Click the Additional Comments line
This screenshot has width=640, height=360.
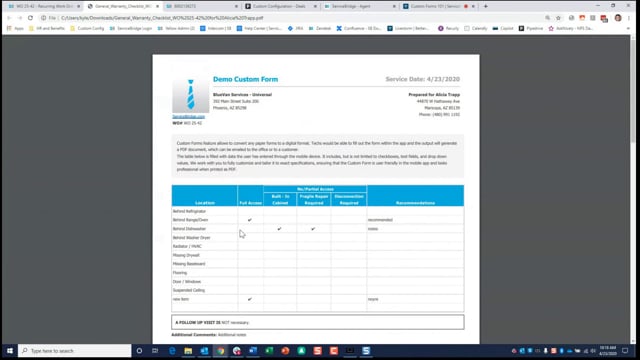(209, 335)
